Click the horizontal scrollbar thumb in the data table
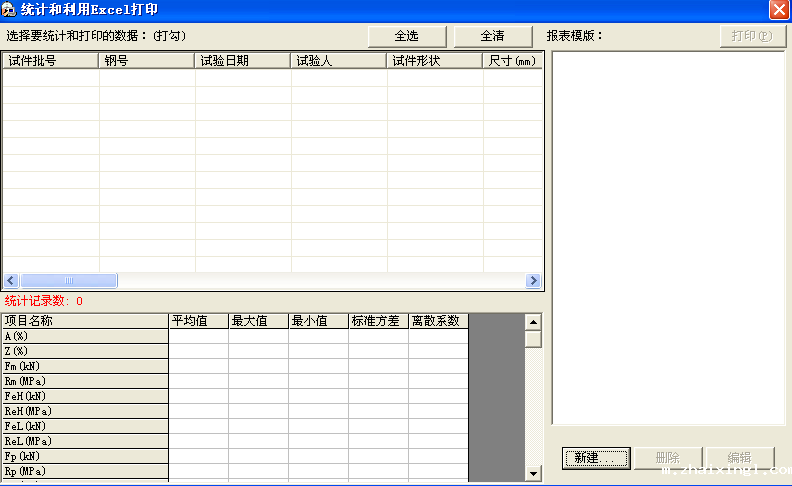This screenshot has height=486, width=792. (x=68, y=281)
